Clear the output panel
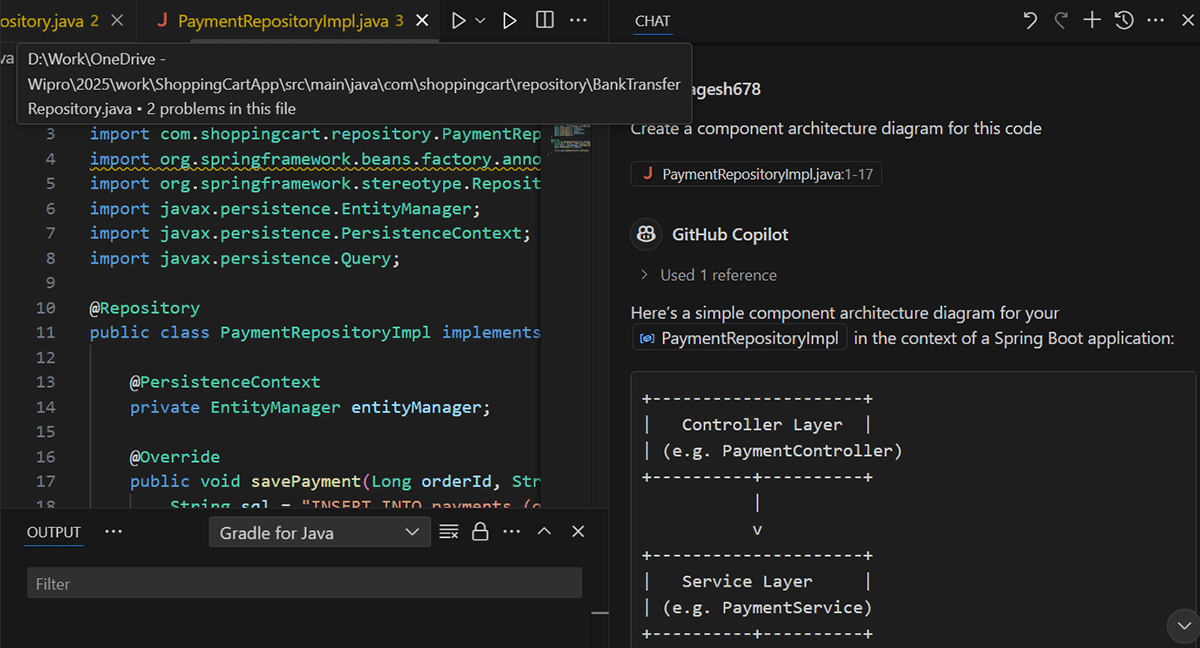 [449, 532]
